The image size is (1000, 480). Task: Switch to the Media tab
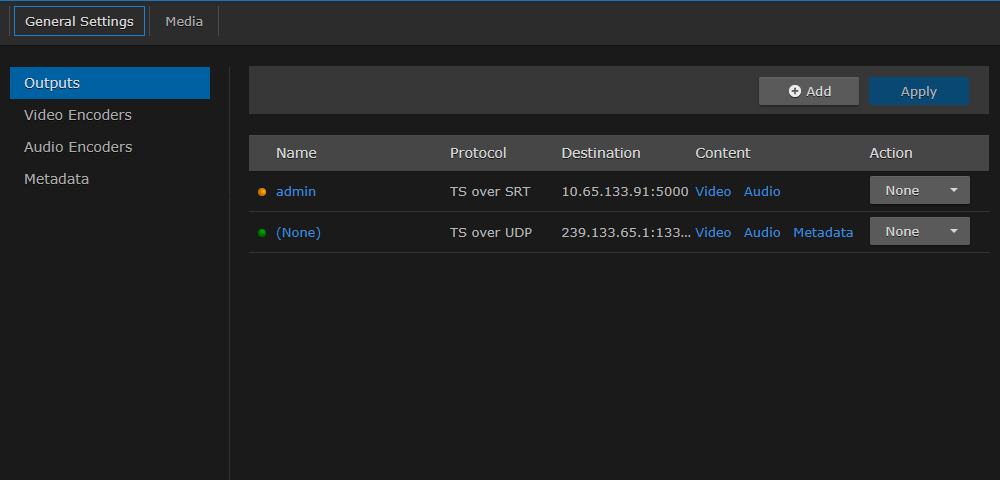coord(184,21)
